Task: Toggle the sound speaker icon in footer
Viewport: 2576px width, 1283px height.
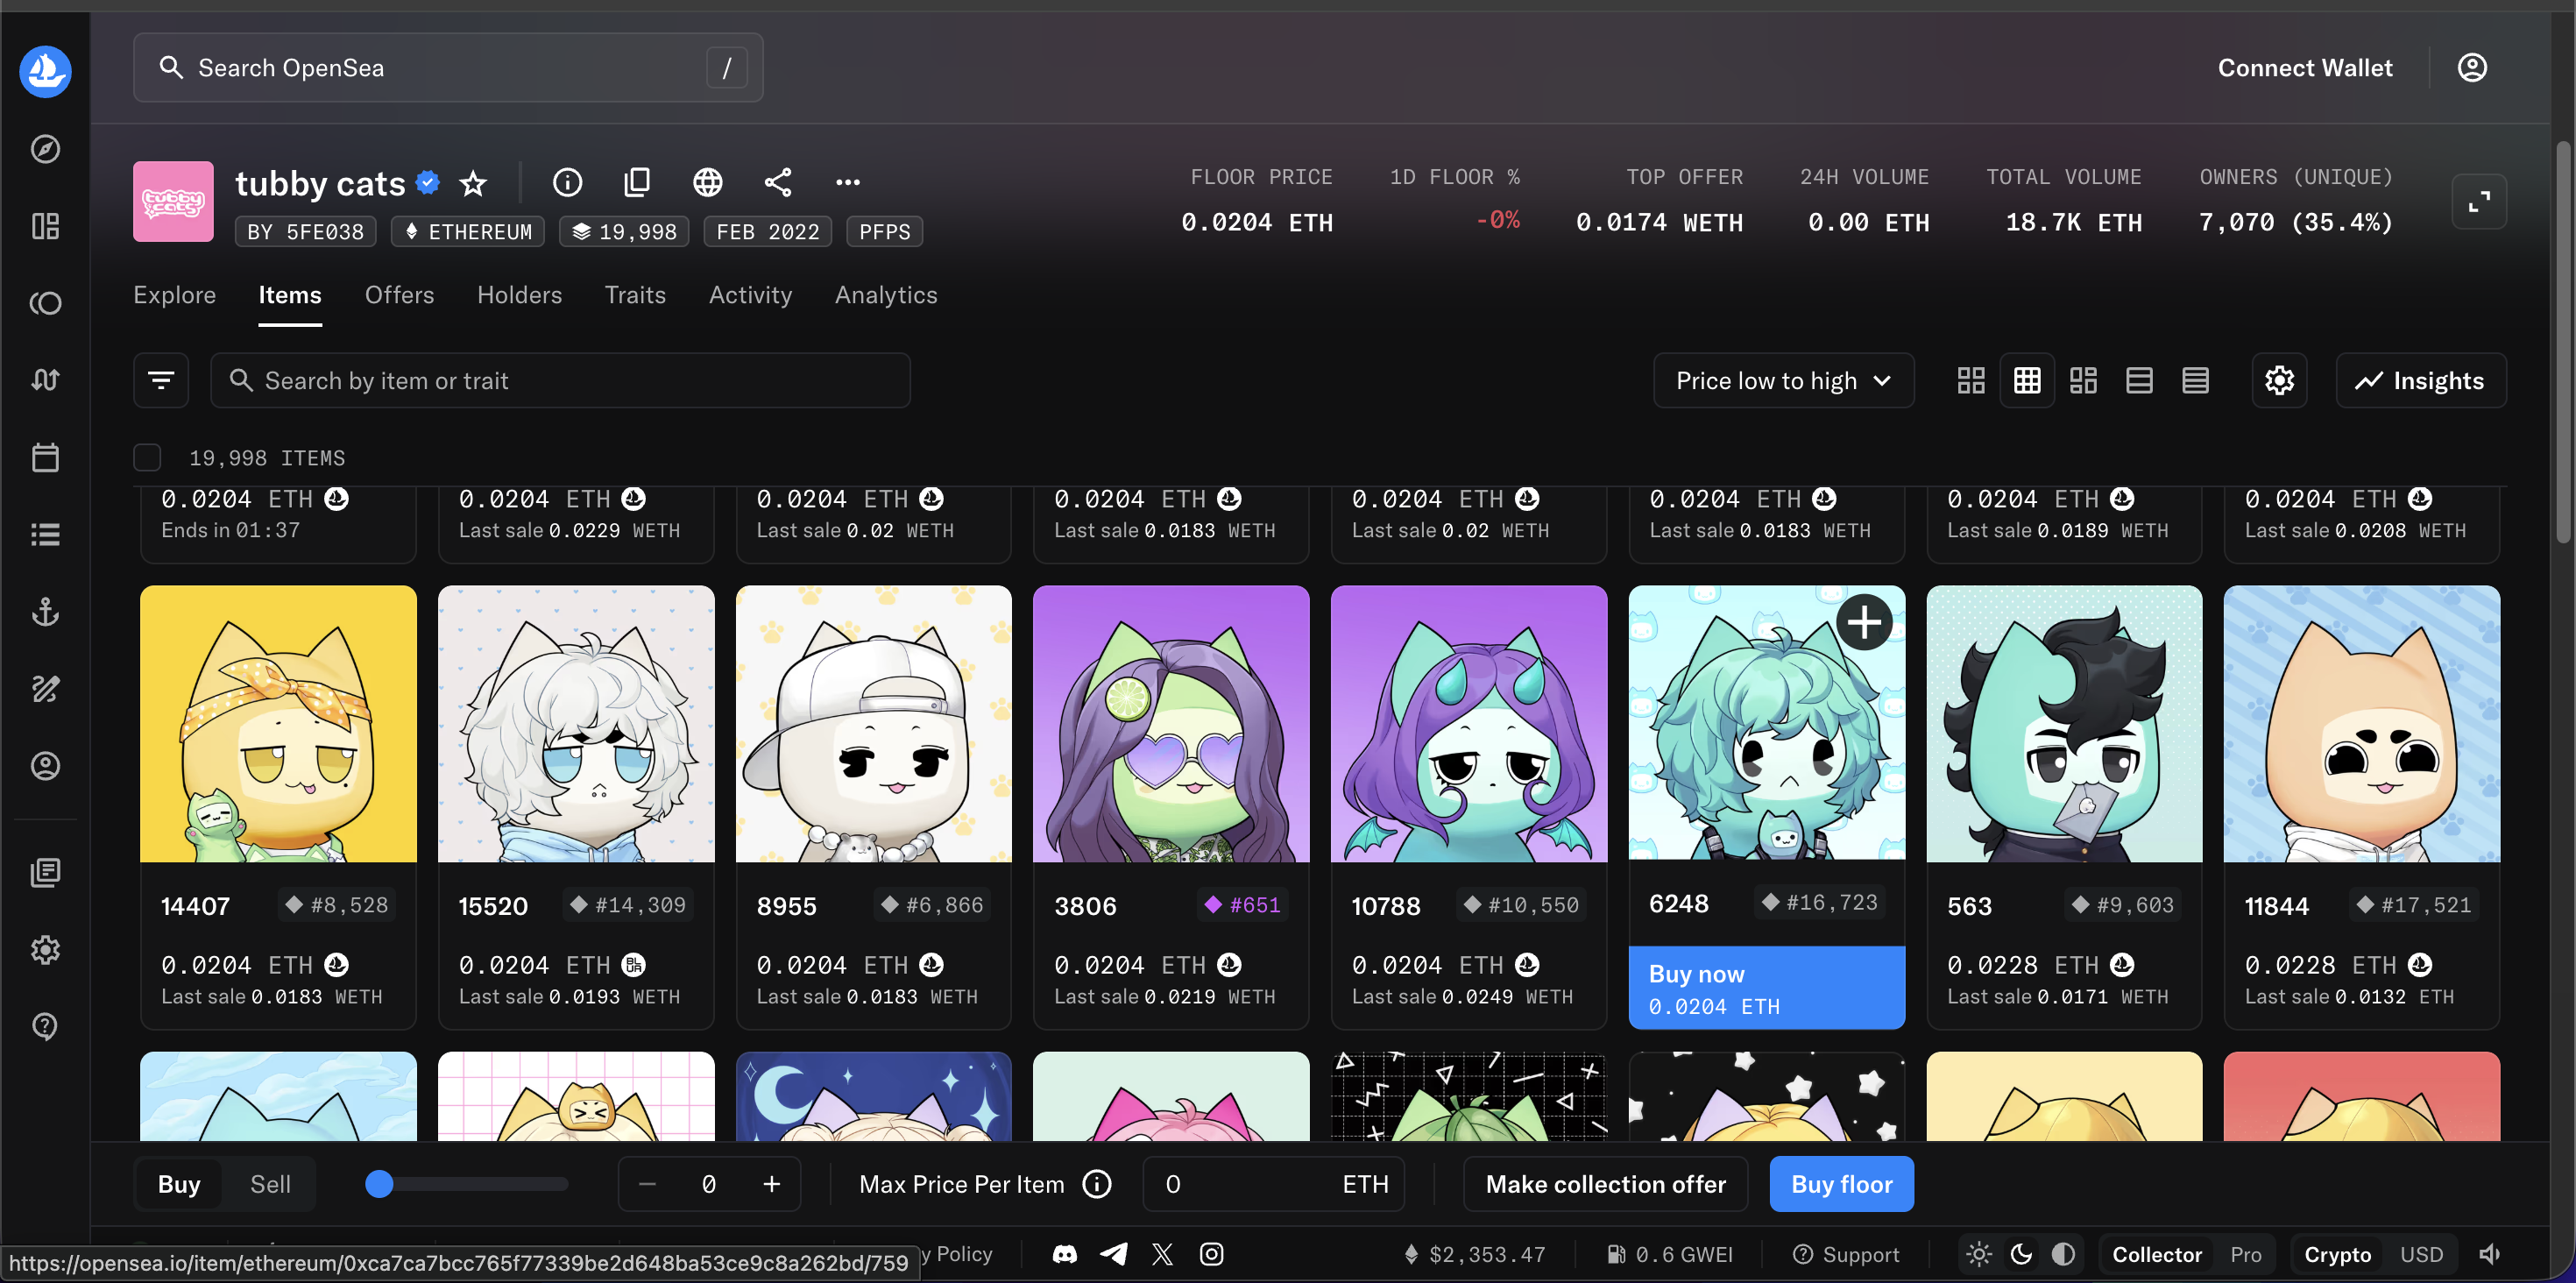Action: point(2490,1254)
